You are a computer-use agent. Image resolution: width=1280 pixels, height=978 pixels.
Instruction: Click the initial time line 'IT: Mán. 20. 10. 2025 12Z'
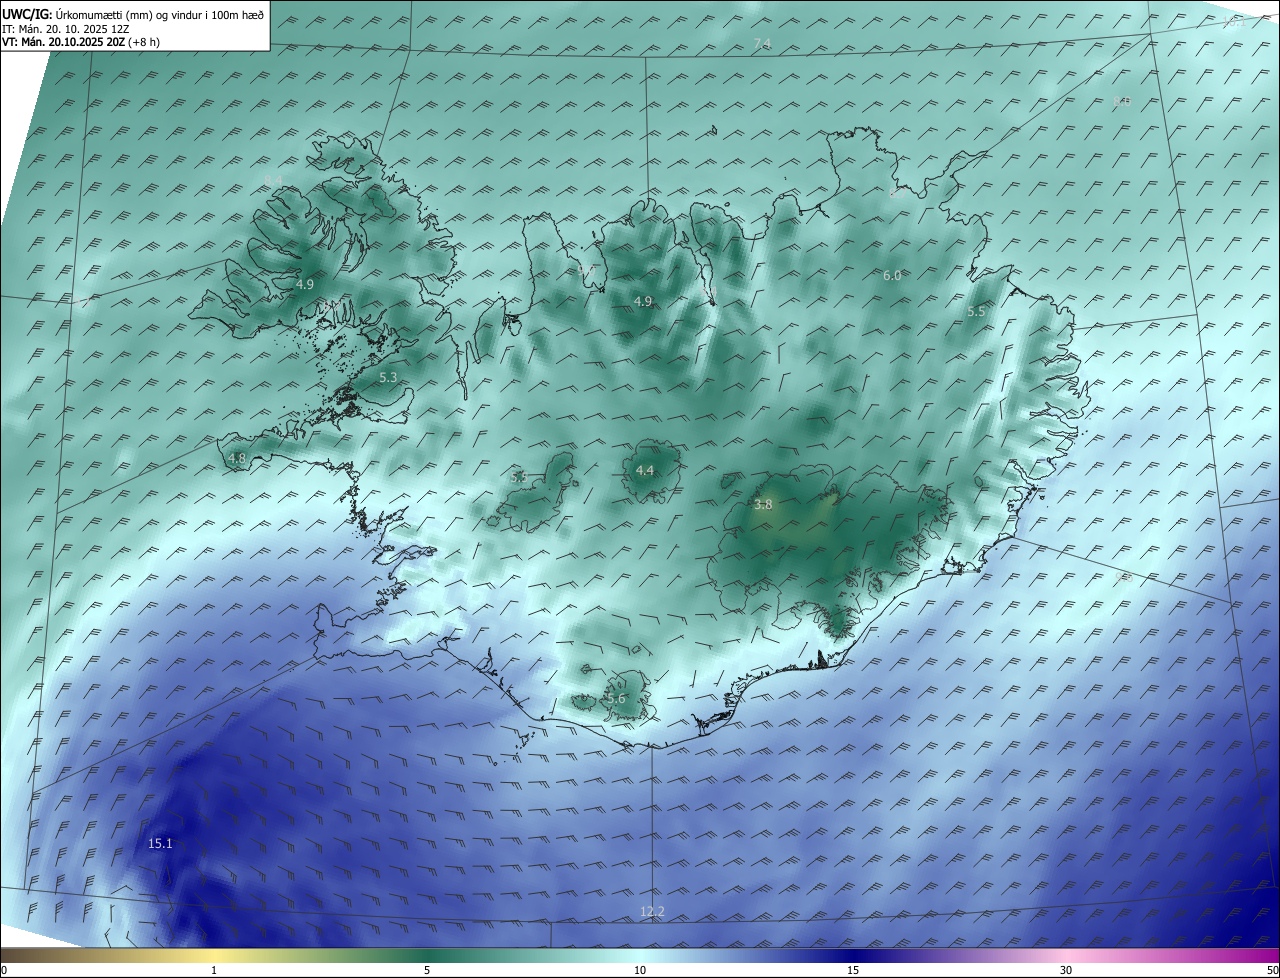[66, 30]
